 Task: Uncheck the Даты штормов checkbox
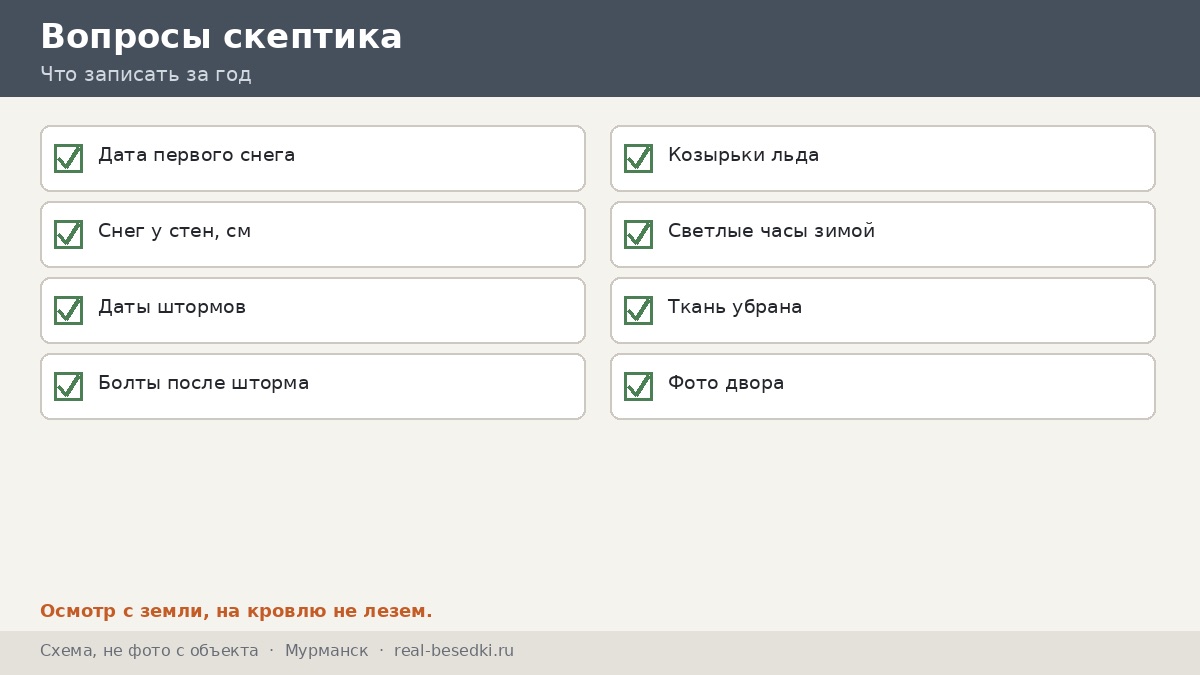68,310
